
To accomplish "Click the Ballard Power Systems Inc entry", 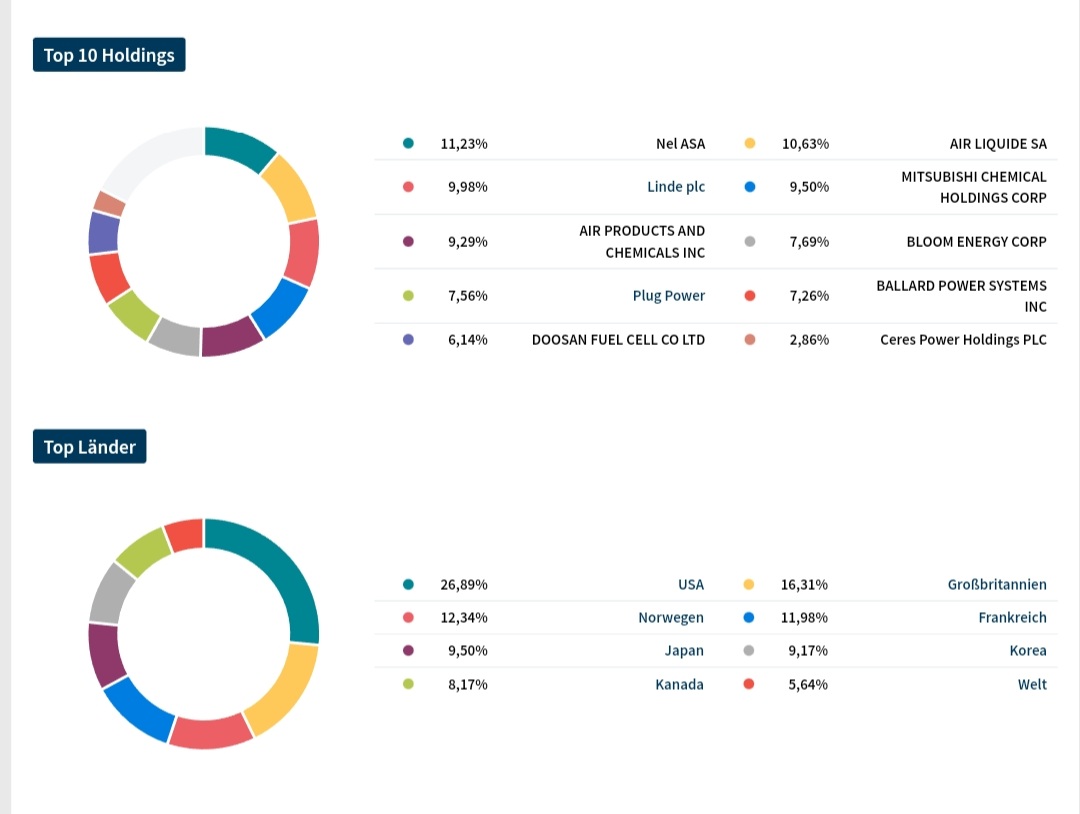I will (961, 296).
